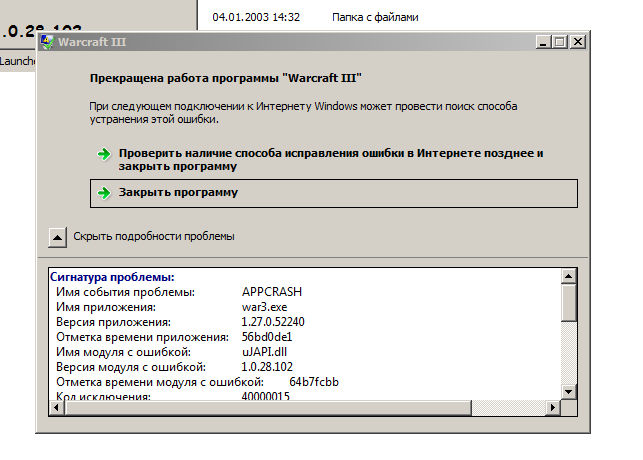
Task: Click Отметка времени приложения label
Action: tap(142, 337)
